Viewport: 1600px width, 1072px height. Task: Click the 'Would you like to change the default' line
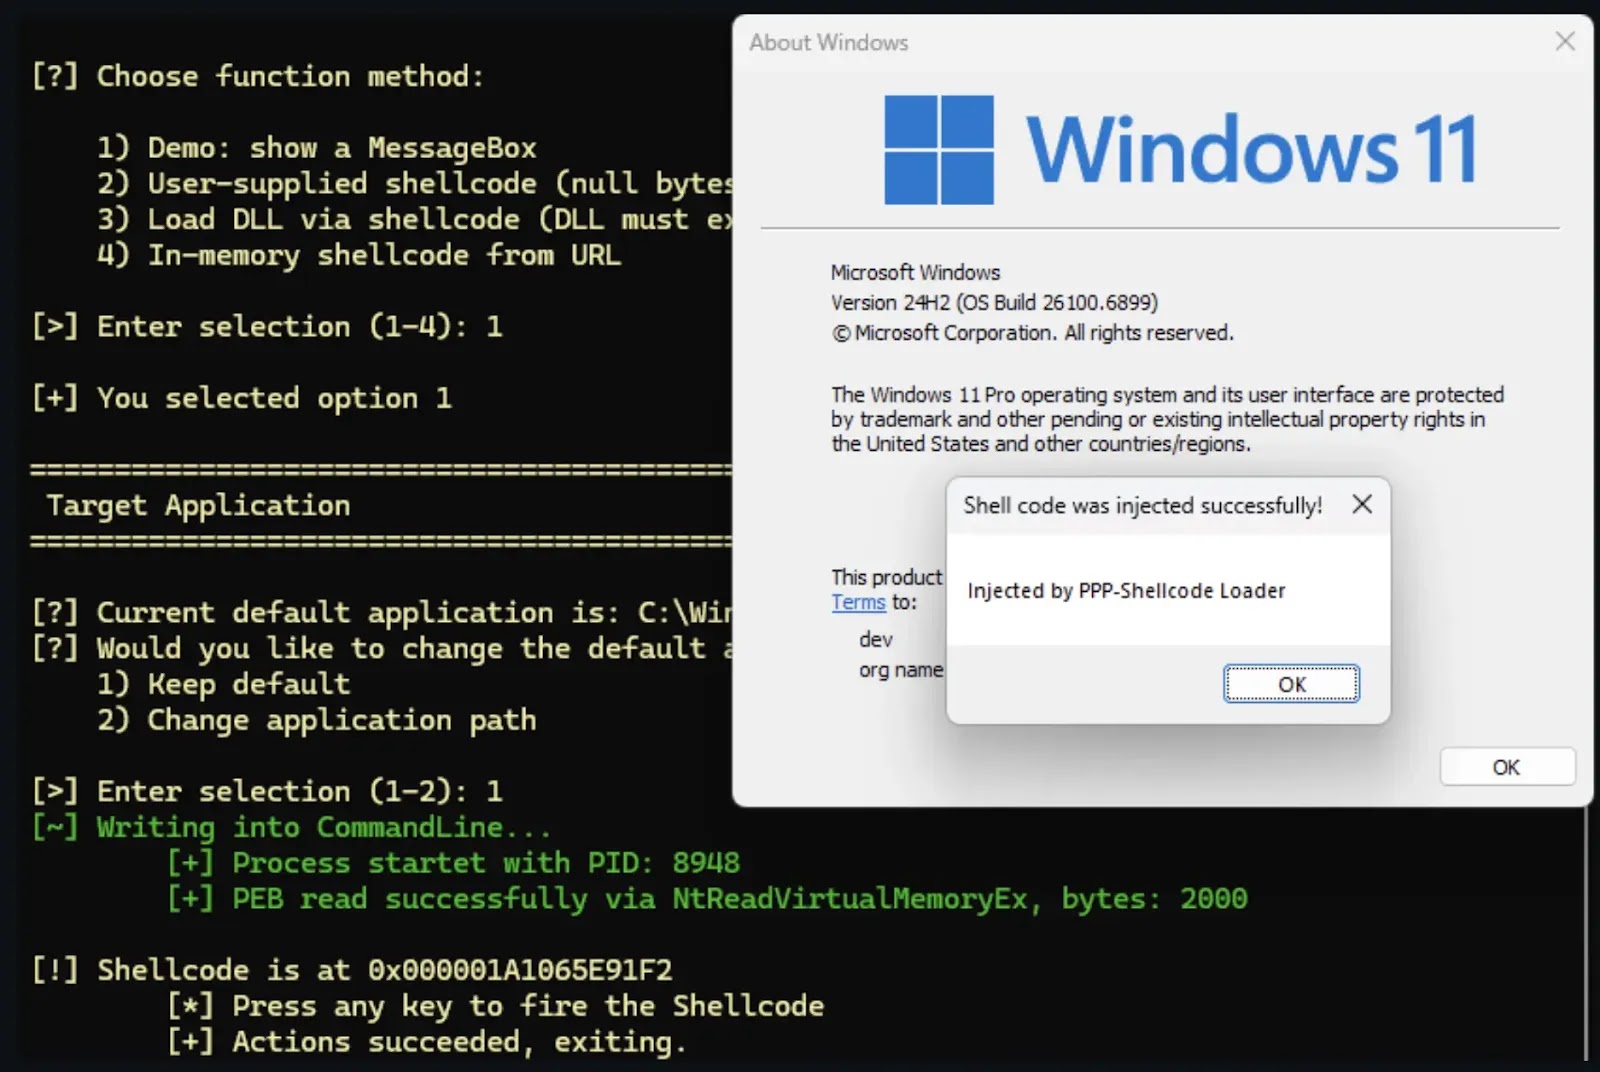pos(383,649)
